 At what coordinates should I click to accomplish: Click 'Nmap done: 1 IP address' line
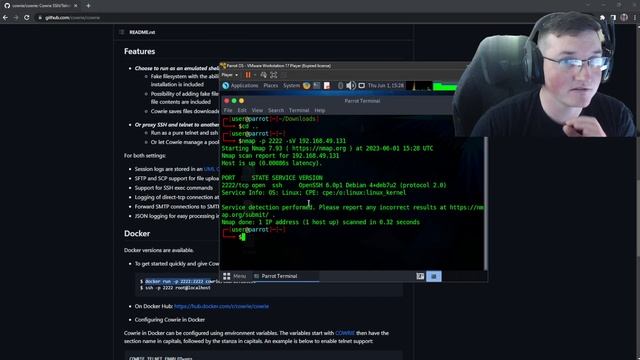[x=320, y=222]
